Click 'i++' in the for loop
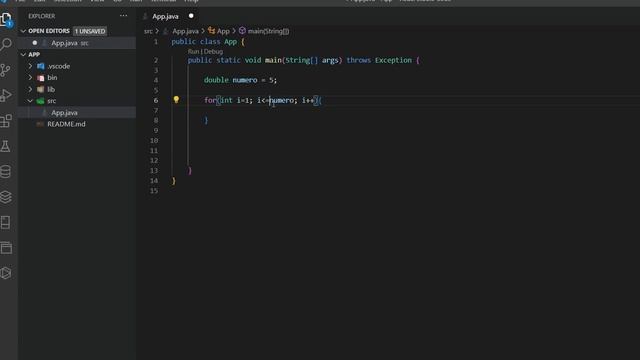The height and width of the screenshot is (360, 640). click(x=308, y=100)
